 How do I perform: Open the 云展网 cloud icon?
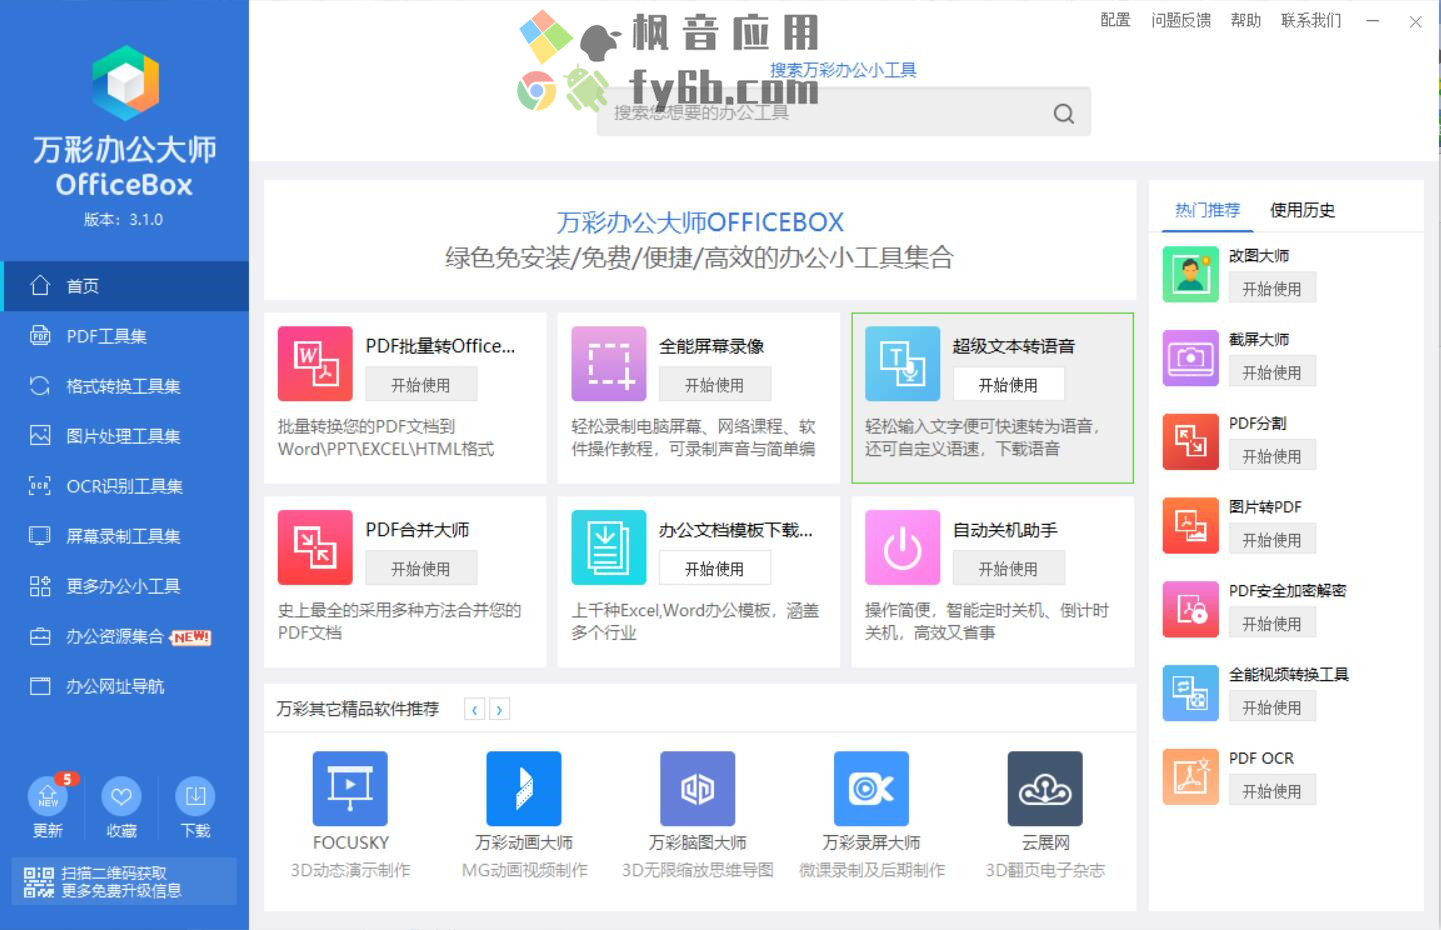pyautogui.click(x=1045, y=789)
